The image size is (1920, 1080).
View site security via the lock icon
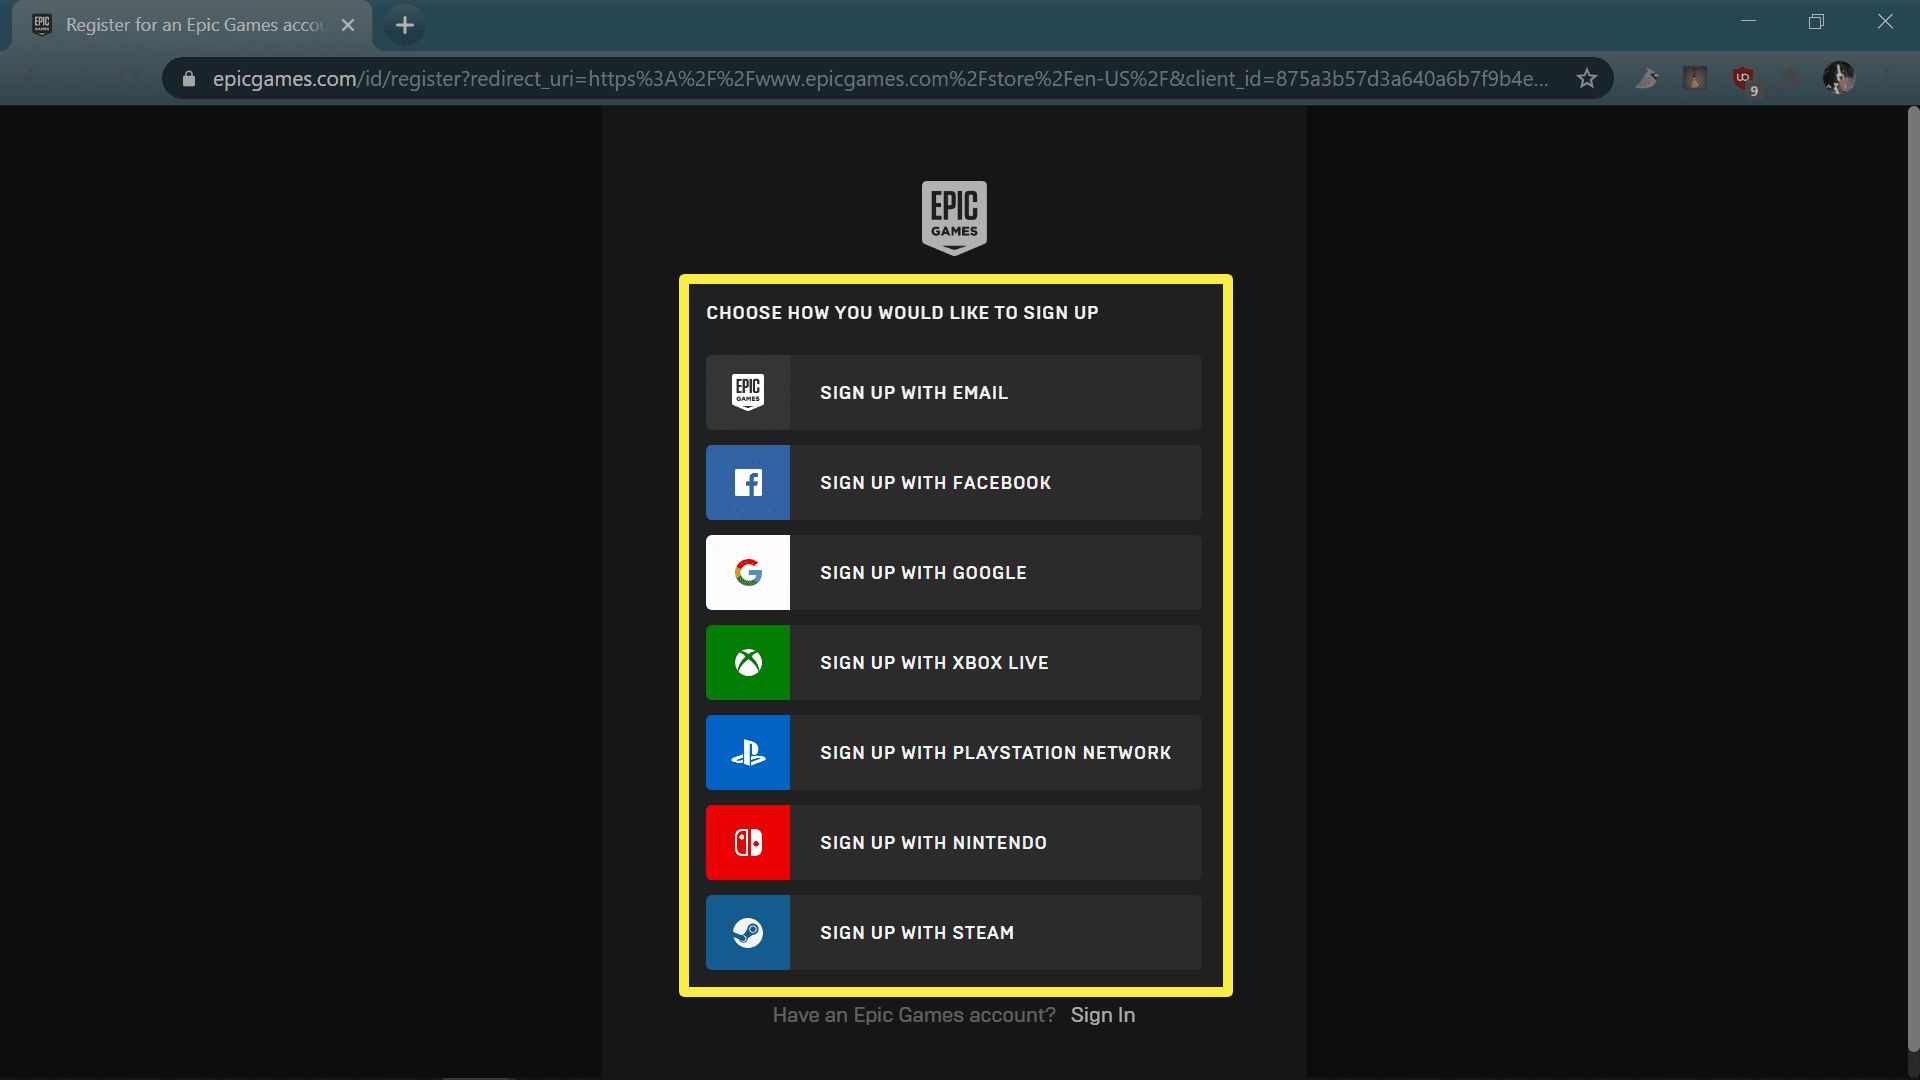pos(189,78)
